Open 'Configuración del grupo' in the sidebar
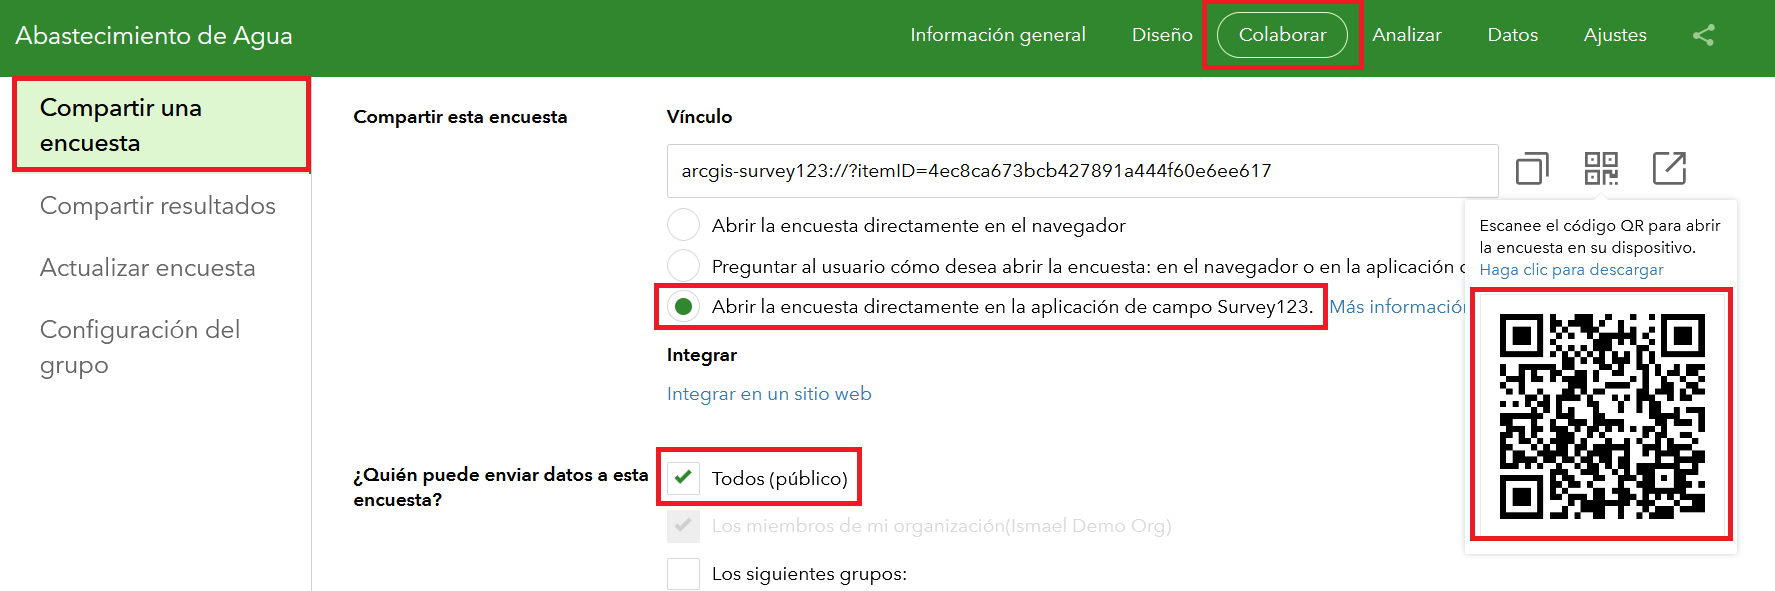Image resolution: width=1775 pixels, height=591 pixels. click(x=140, y=347)
